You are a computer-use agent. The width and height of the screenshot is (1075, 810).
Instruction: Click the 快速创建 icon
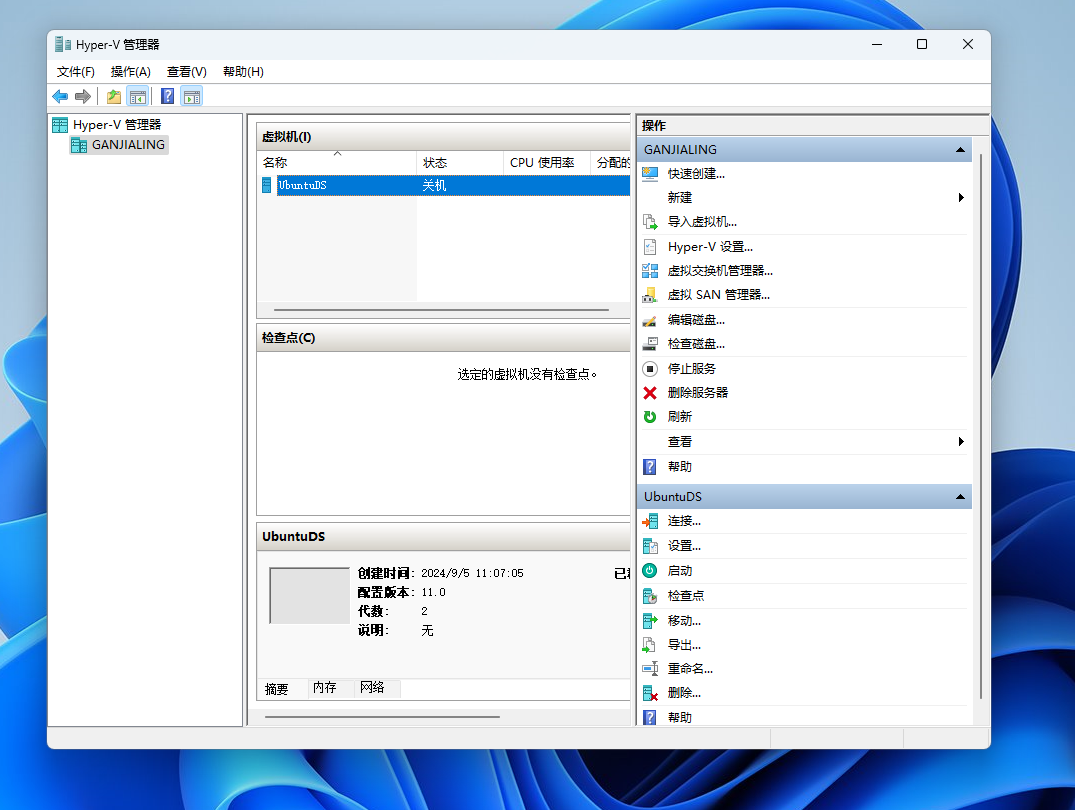(650, 174)
